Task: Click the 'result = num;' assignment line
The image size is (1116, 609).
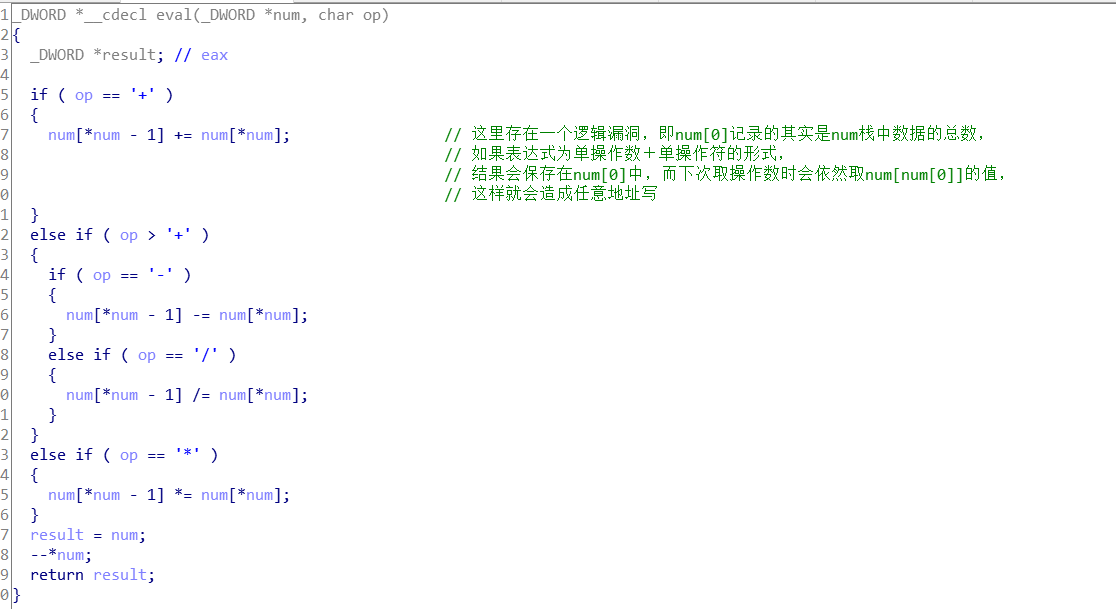Action: (x=88, y=535)
